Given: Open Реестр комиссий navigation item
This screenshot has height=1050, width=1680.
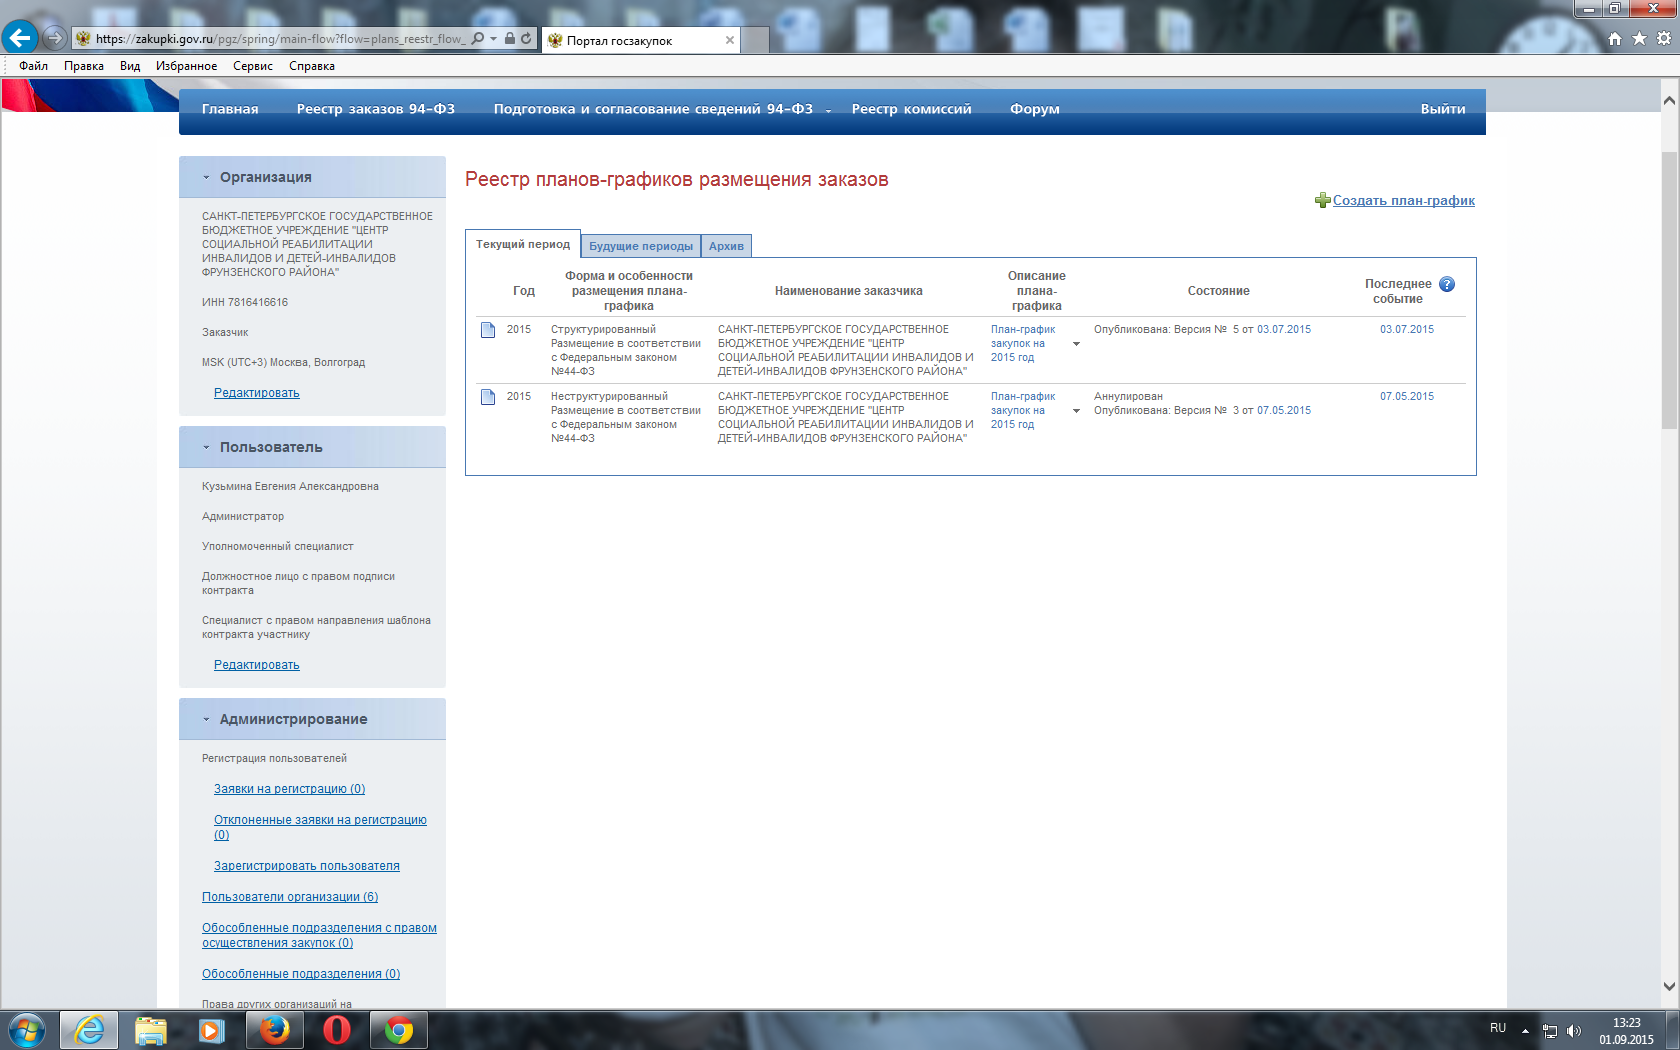Looking at the screenshot, I should tap(912, 109).
